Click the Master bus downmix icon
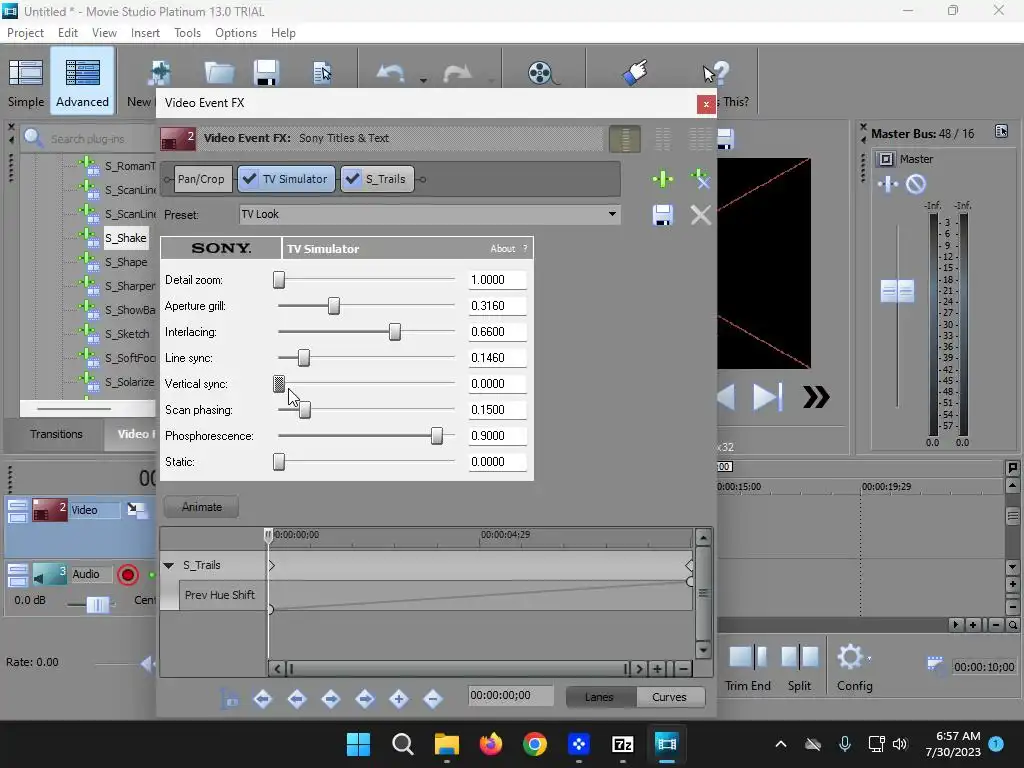This screenshot has width=1024, height=768. tap(886, 159)
